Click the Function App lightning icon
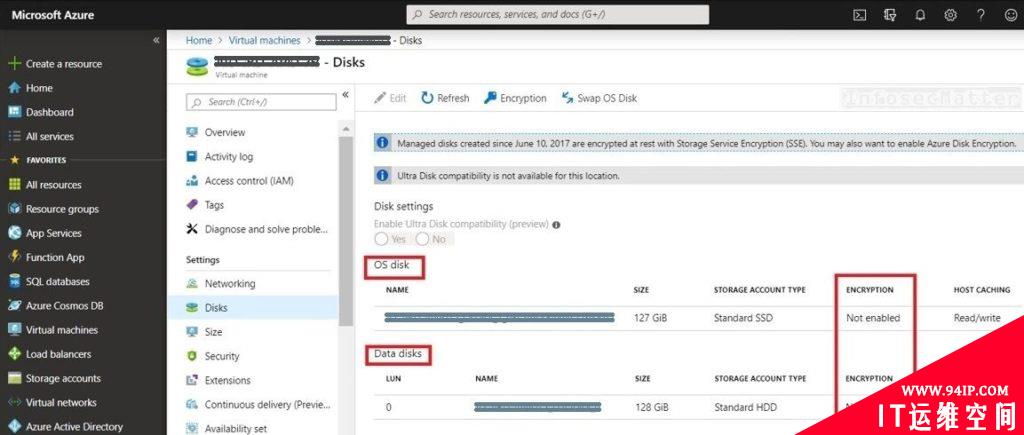Image resolution: width=1024 pixels, height=435 pixels. [x=14, y=257]
